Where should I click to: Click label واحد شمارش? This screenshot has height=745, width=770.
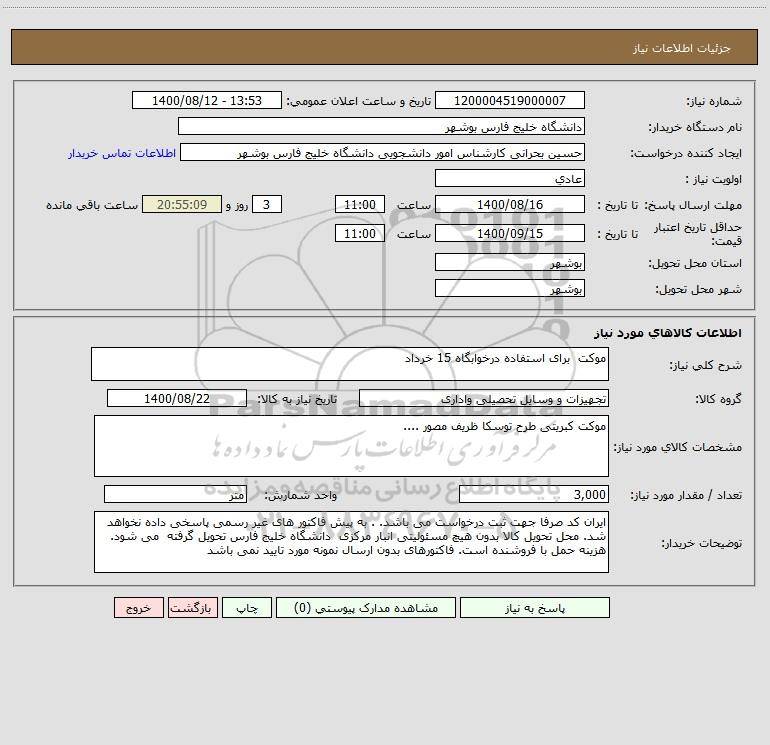[302, 496]
